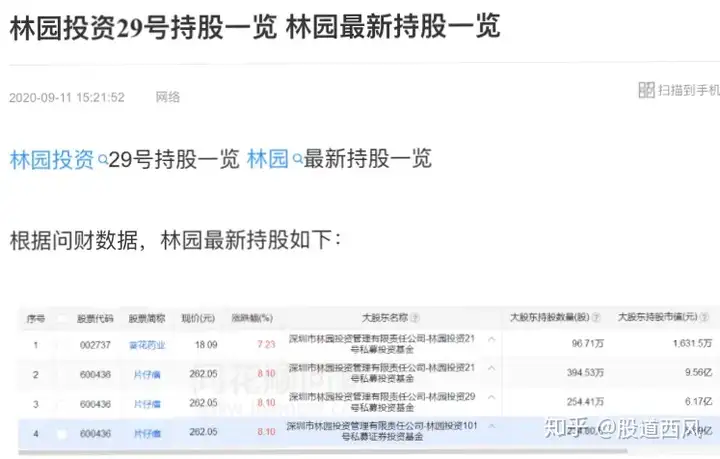
Task: Click stock code 600436 in row 3
Action: click(95, 404)
